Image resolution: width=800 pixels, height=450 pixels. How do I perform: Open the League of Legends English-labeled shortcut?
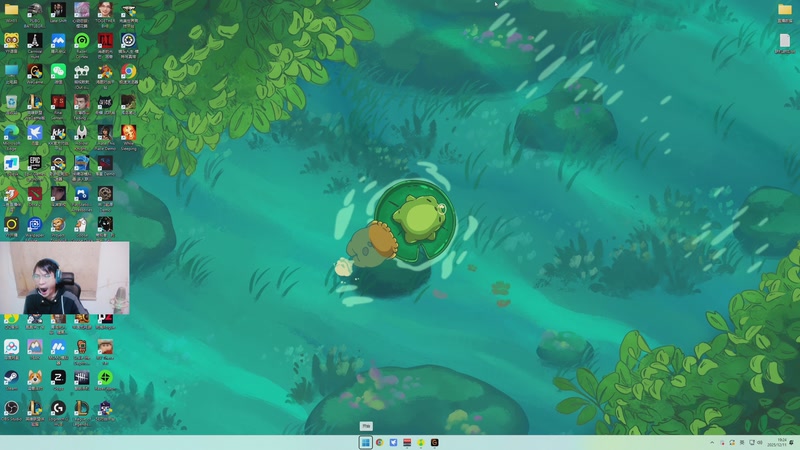pos(82,408)
